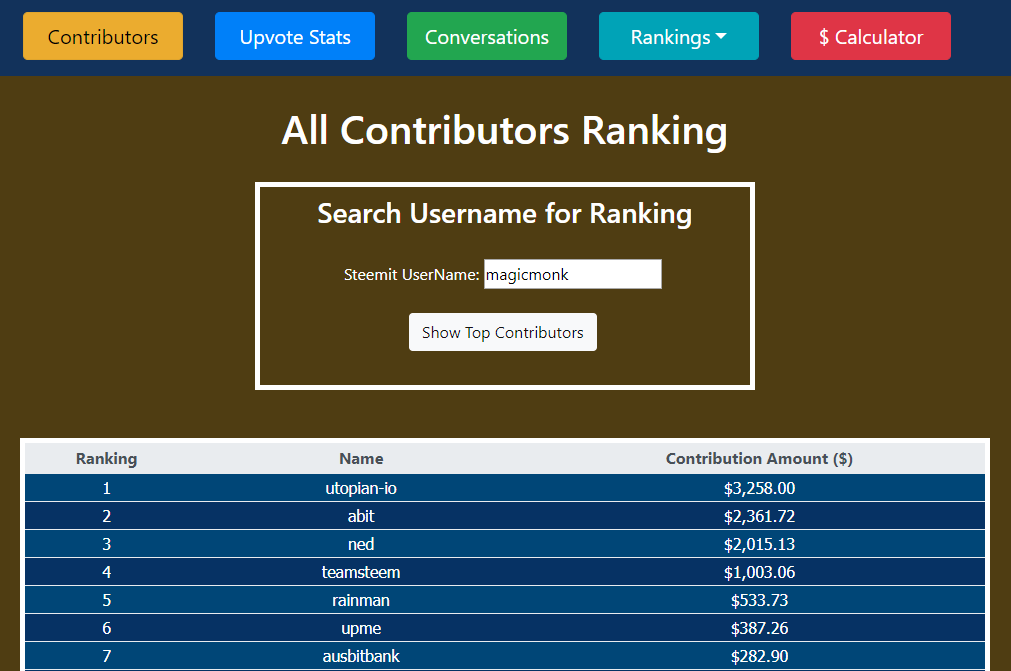Click the $387.26 contribution amount
The height and width of the screenshot is (671, 1011).
pos(759,628)
